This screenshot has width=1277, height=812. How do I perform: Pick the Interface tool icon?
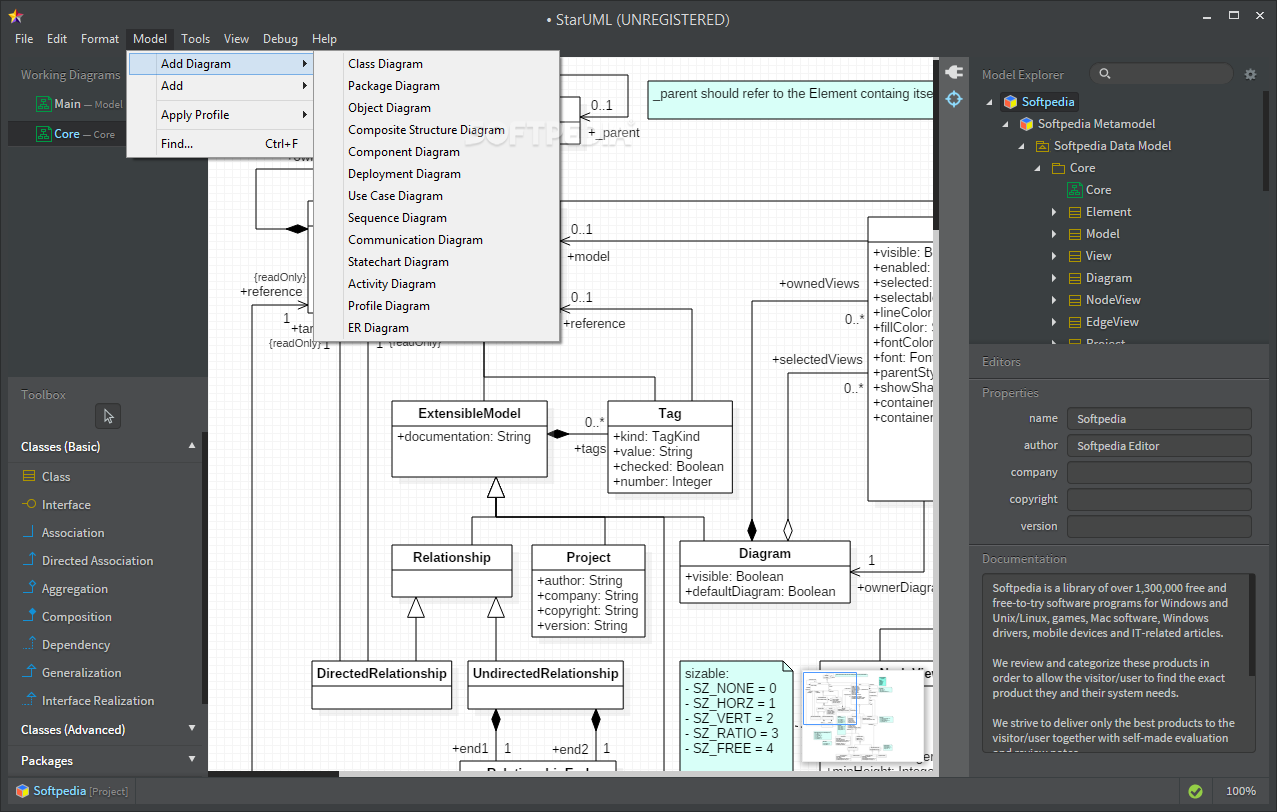(28, 505)
